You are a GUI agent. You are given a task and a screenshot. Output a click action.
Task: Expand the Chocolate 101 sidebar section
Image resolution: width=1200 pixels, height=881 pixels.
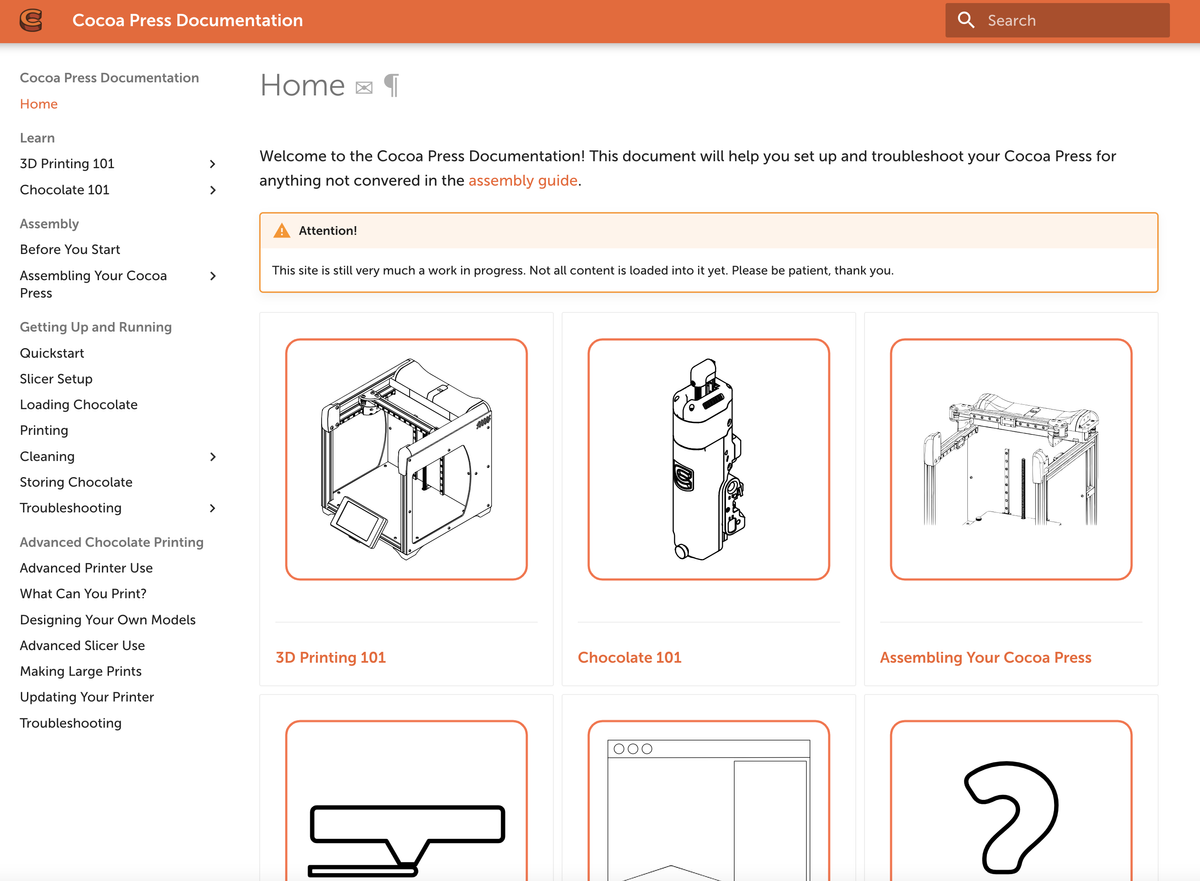click(212, 190)
